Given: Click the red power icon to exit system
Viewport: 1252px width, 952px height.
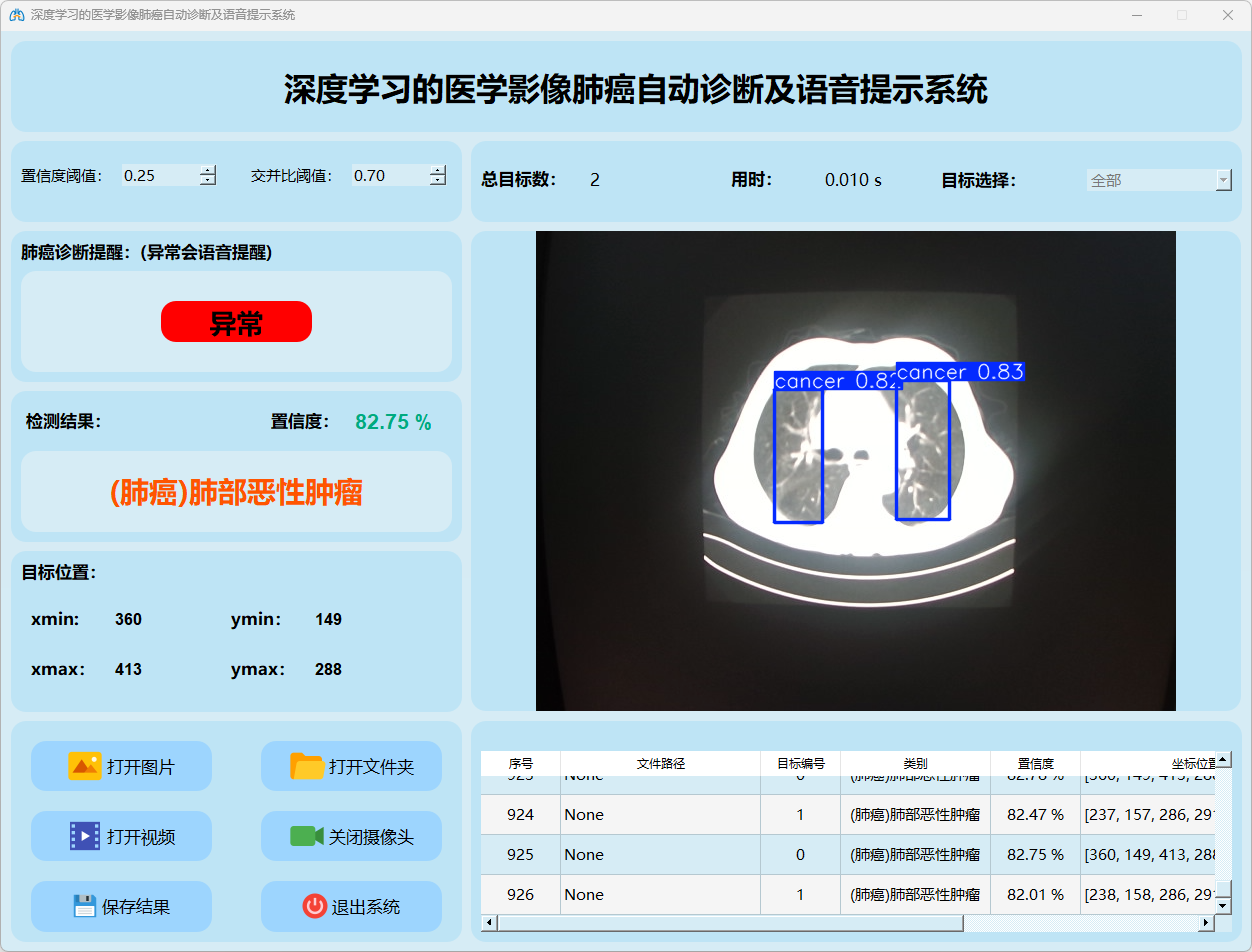Looking at the screenshot, I should coord(314,906).
